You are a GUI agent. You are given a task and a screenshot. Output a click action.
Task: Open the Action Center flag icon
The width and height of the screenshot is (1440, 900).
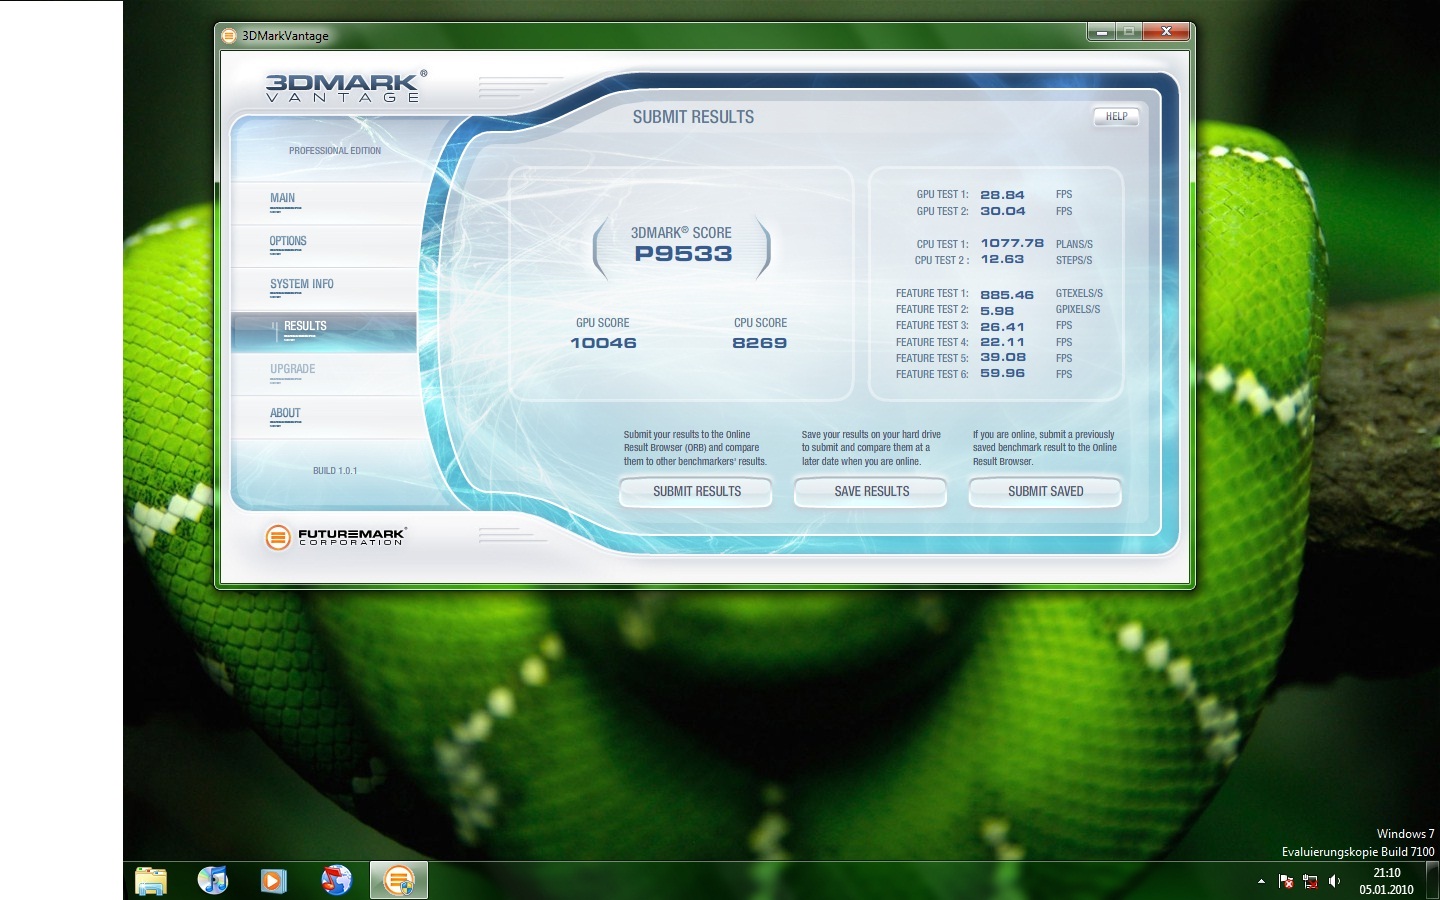pyautogui.click(x=1286, y=881)
